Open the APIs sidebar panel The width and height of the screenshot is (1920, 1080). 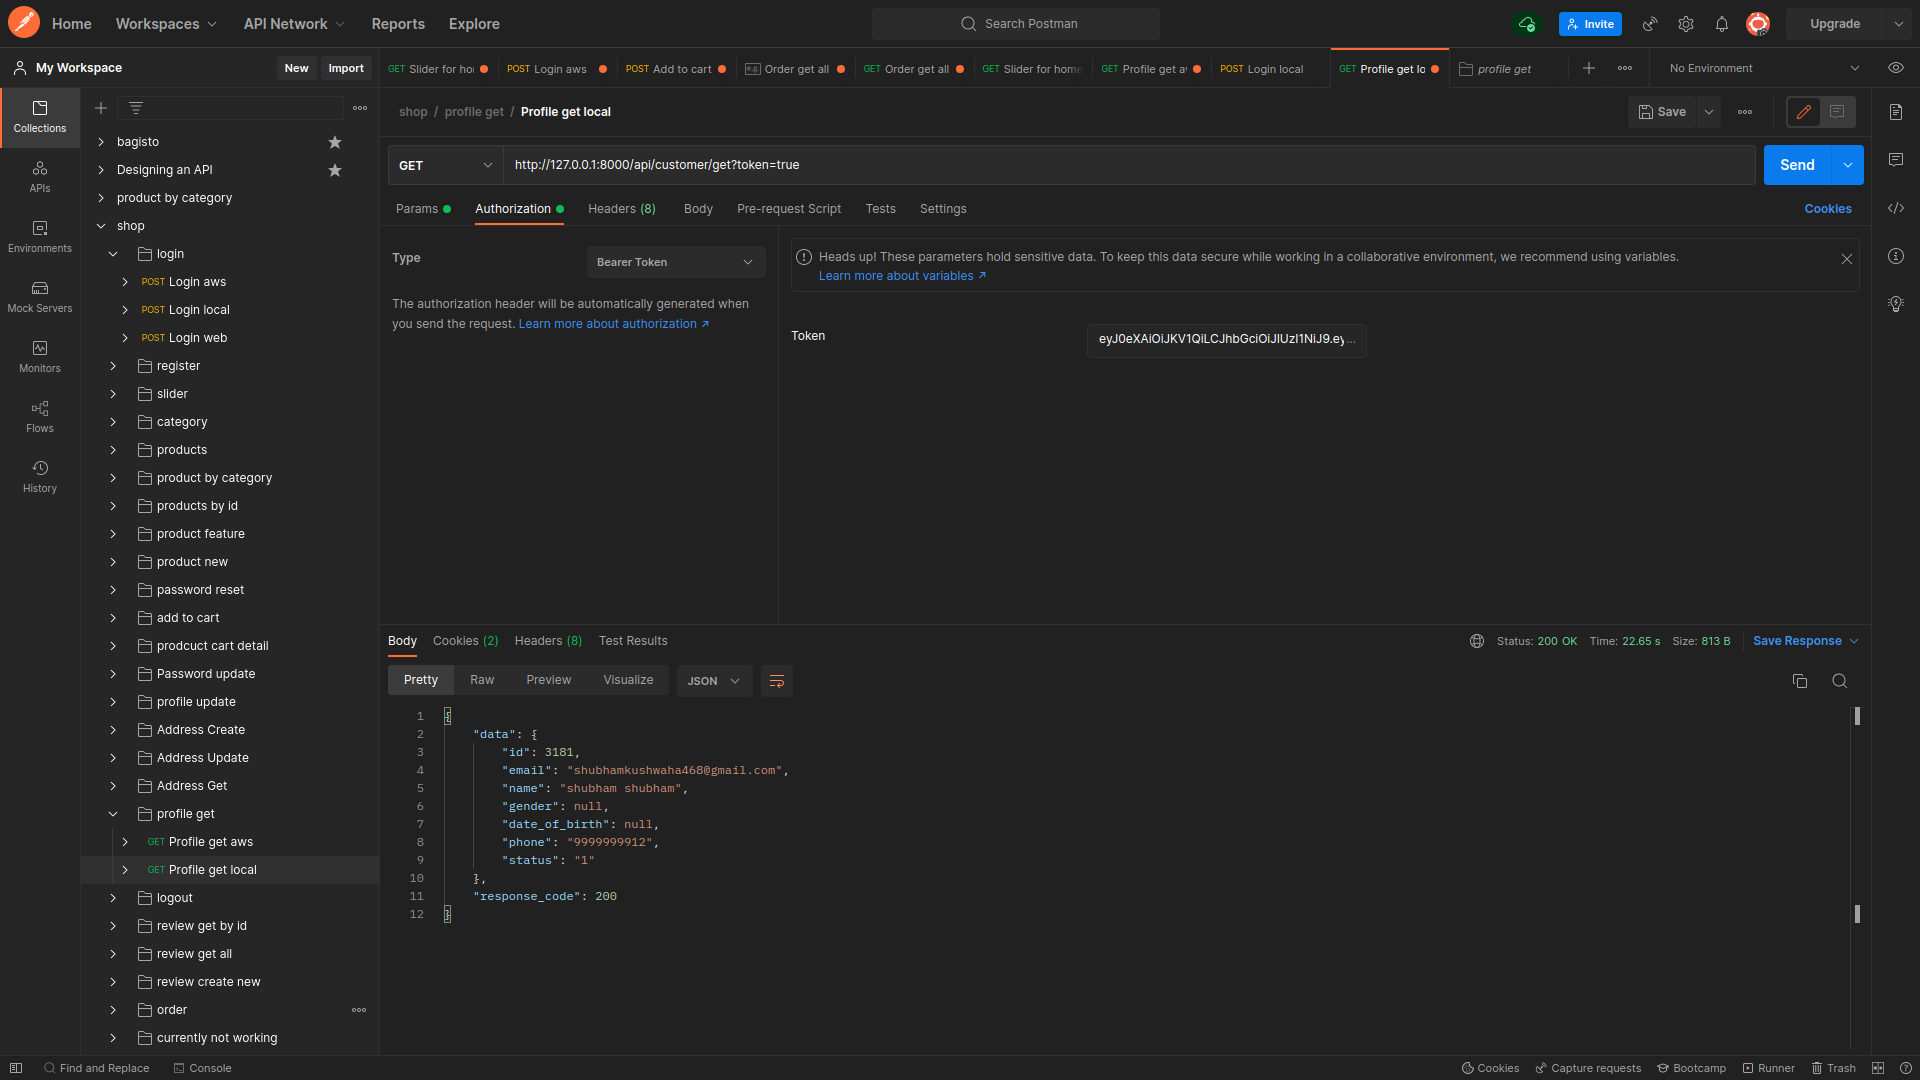tap(40, 177)
